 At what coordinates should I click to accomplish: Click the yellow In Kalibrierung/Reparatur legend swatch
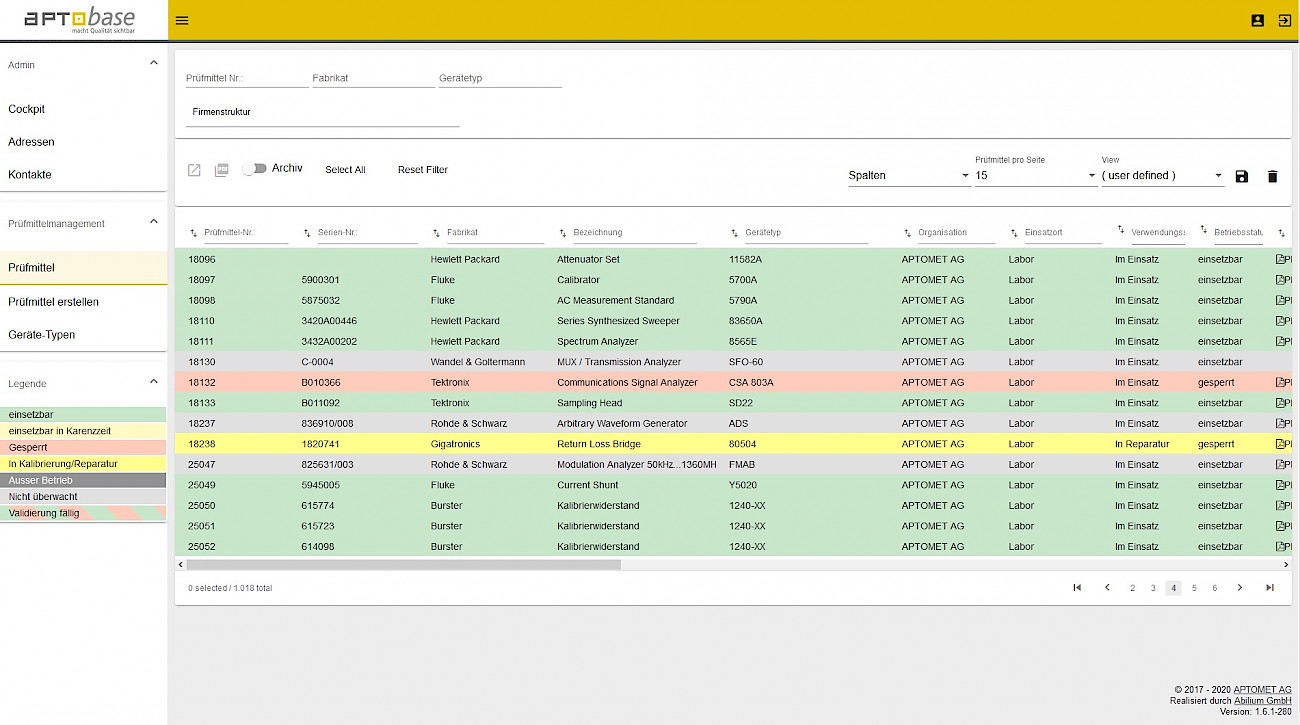(x=83, y=464)
